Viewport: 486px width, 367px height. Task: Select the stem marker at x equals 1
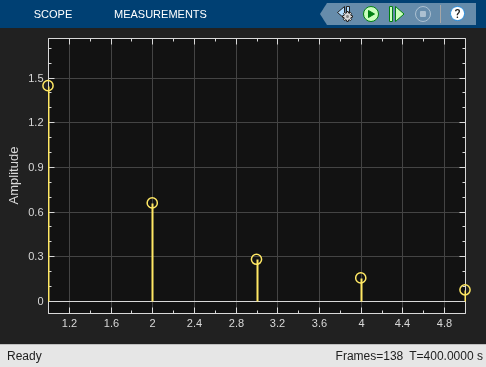(x=48, y=86)
